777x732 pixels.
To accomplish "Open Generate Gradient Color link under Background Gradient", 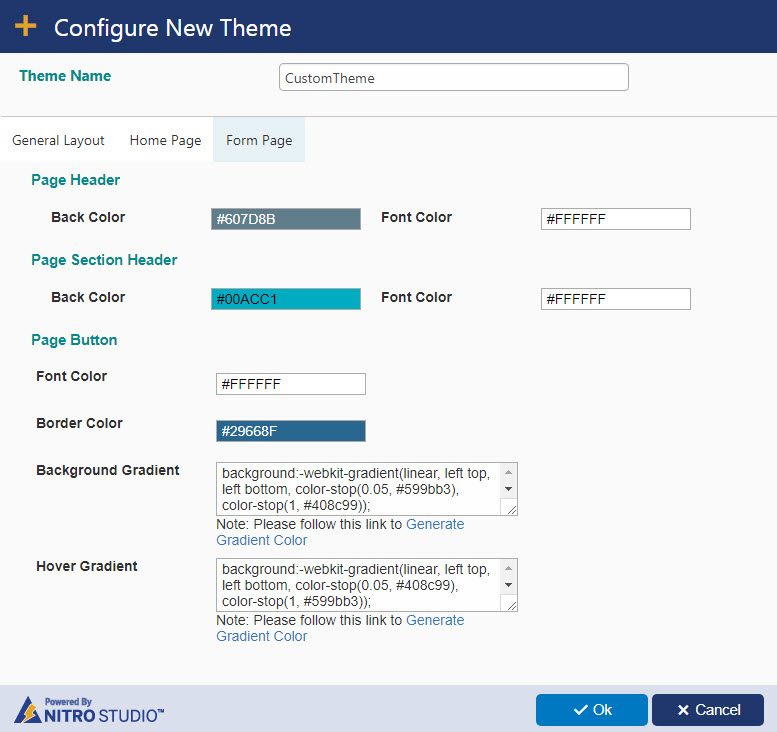I will (x=340, y=532).
